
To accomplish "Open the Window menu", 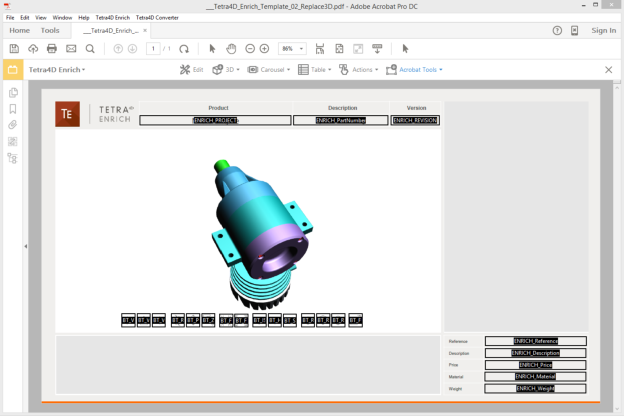I will tap(62, 18).
